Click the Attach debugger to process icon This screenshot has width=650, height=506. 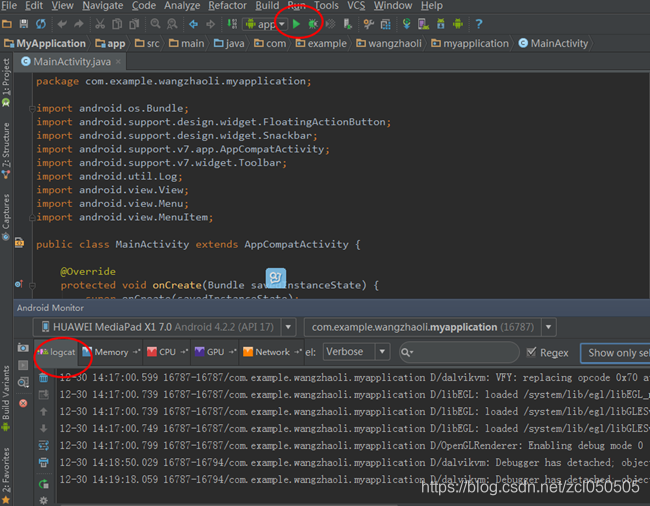coord(347,24)
